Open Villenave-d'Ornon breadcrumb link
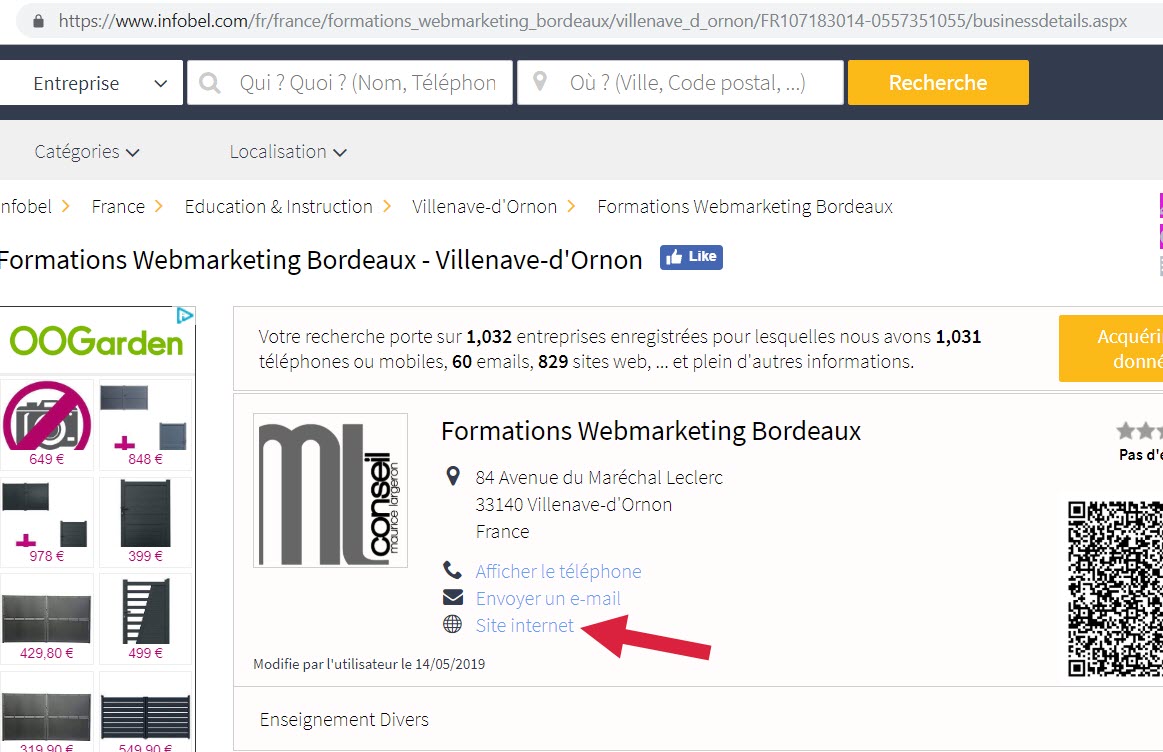Screen dimensions: 1163x752 (x=484, y=206)
